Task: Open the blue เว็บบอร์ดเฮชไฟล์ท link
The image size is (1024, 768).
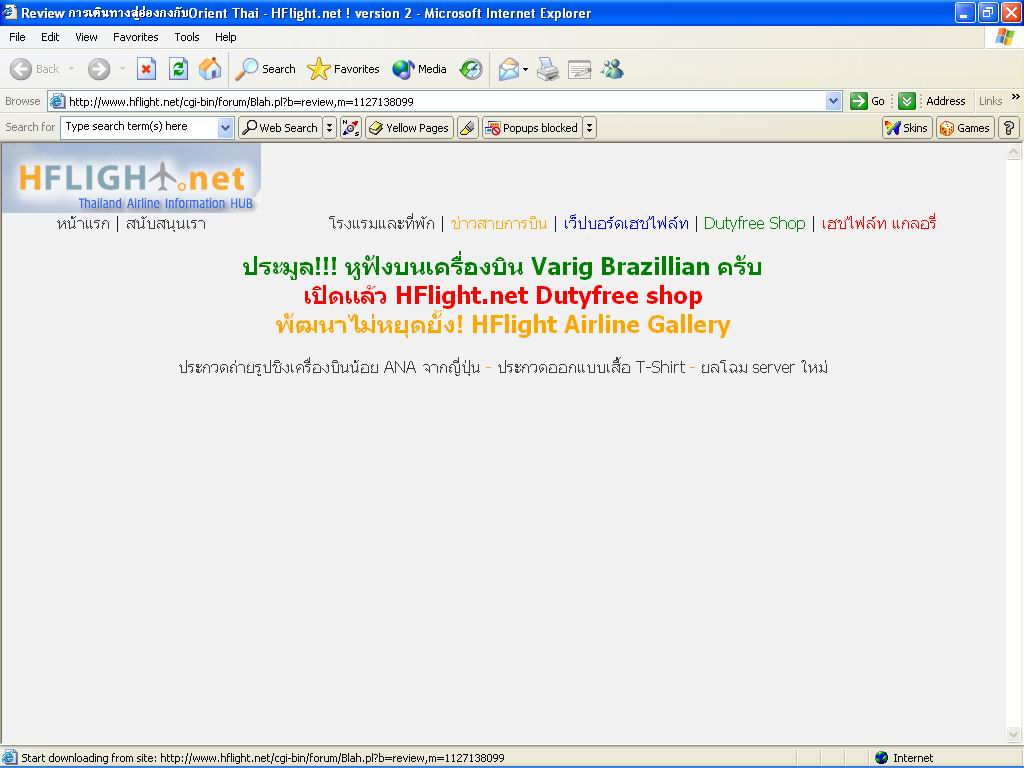Action: 626,223
